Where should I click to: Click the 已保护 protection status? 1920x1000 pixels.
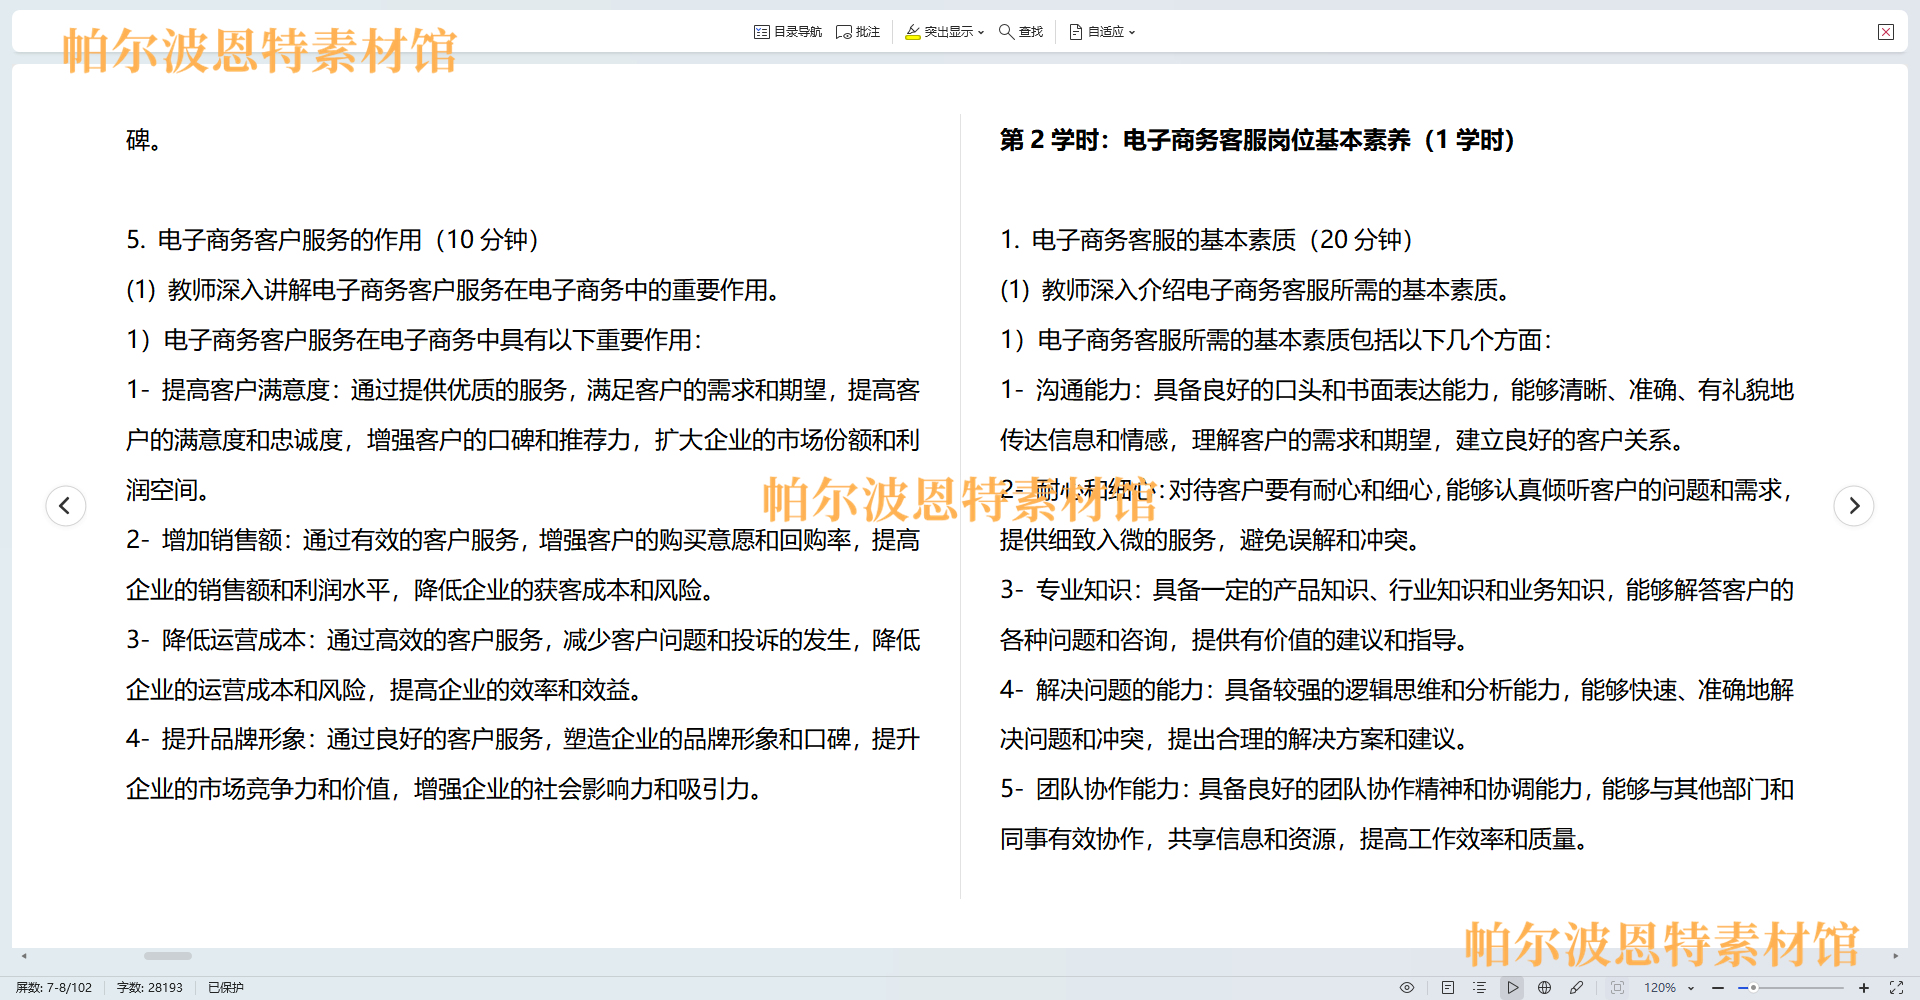(226, 987)
